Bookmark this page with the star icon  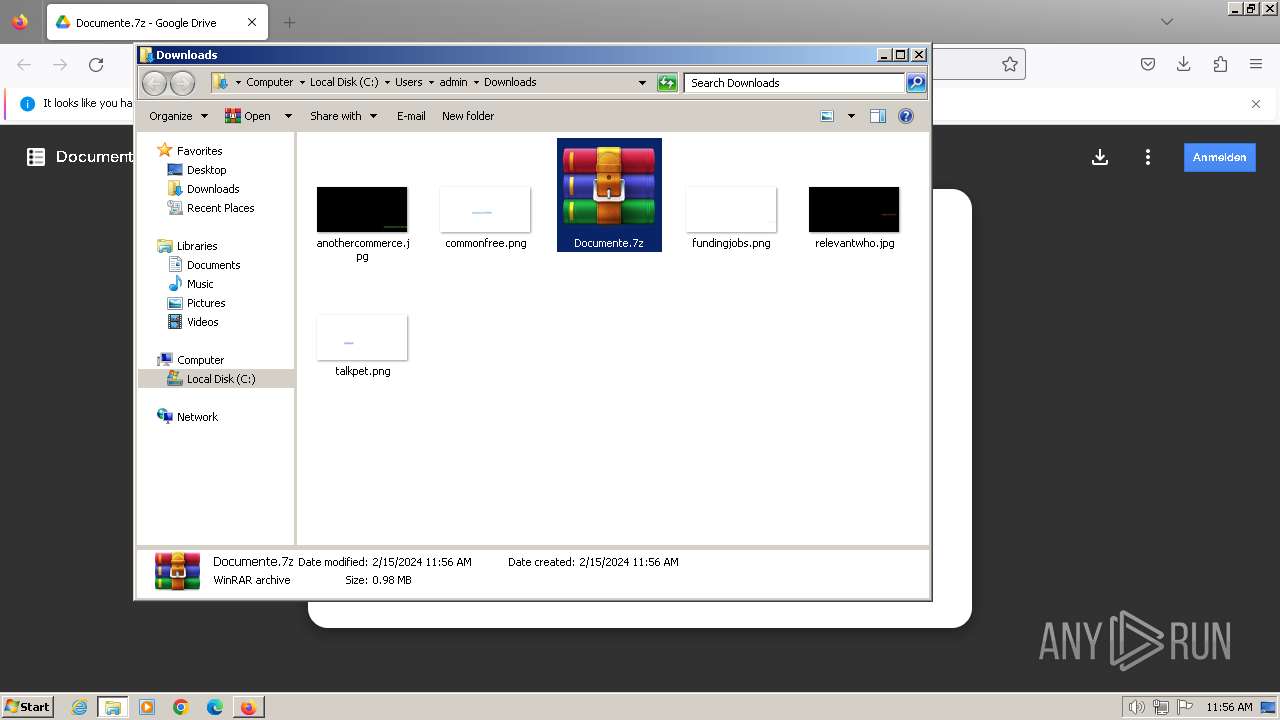pyautogui.click(x=1010, y=64)
